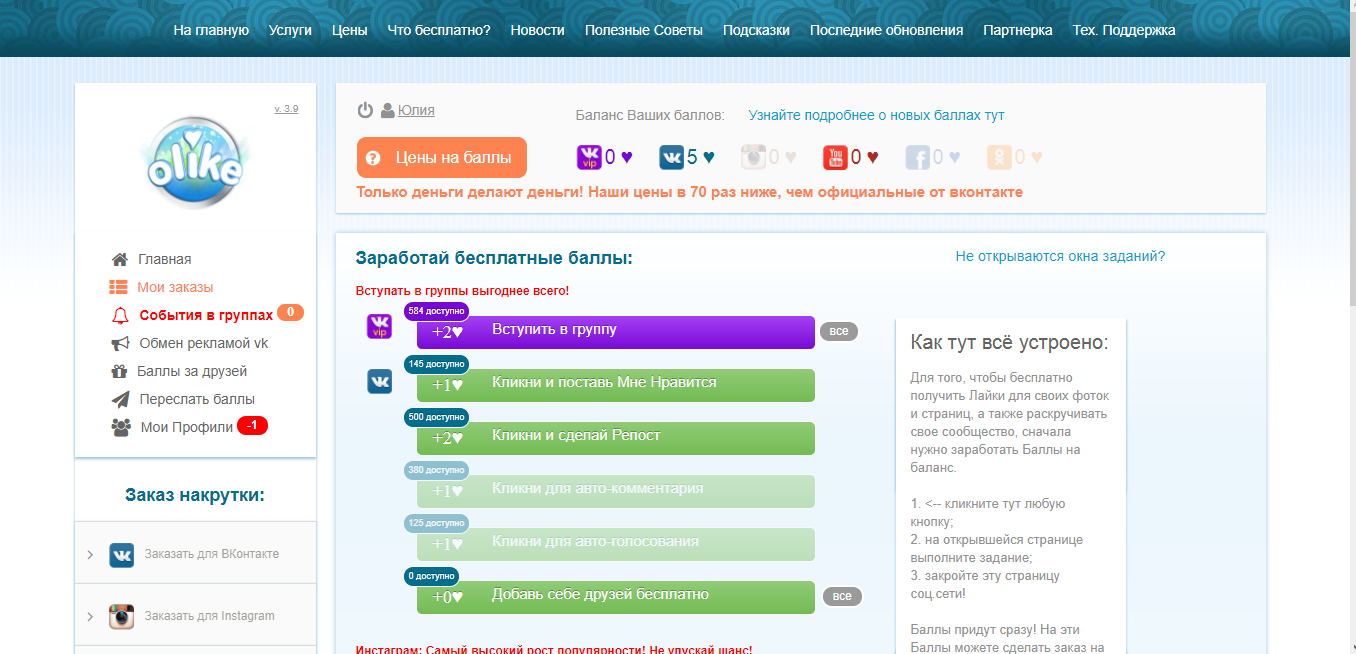
Task: Go to Переслать баллы in sidebar
Action: [197, 399]
